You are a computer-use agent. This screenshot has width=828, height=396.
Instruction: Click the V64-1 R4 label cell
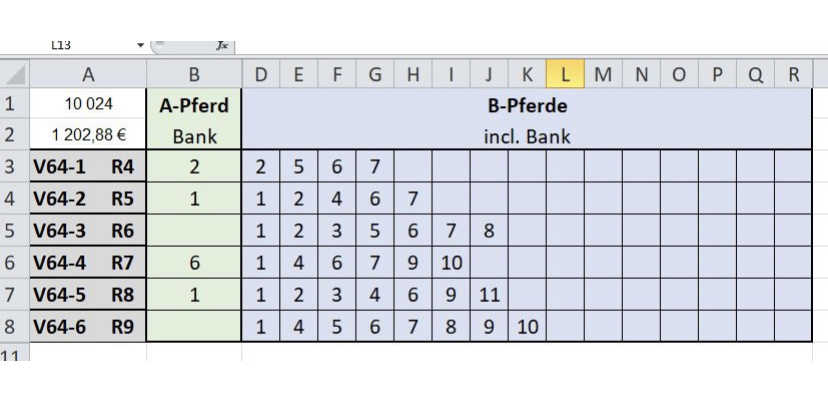tap(88, 167)
